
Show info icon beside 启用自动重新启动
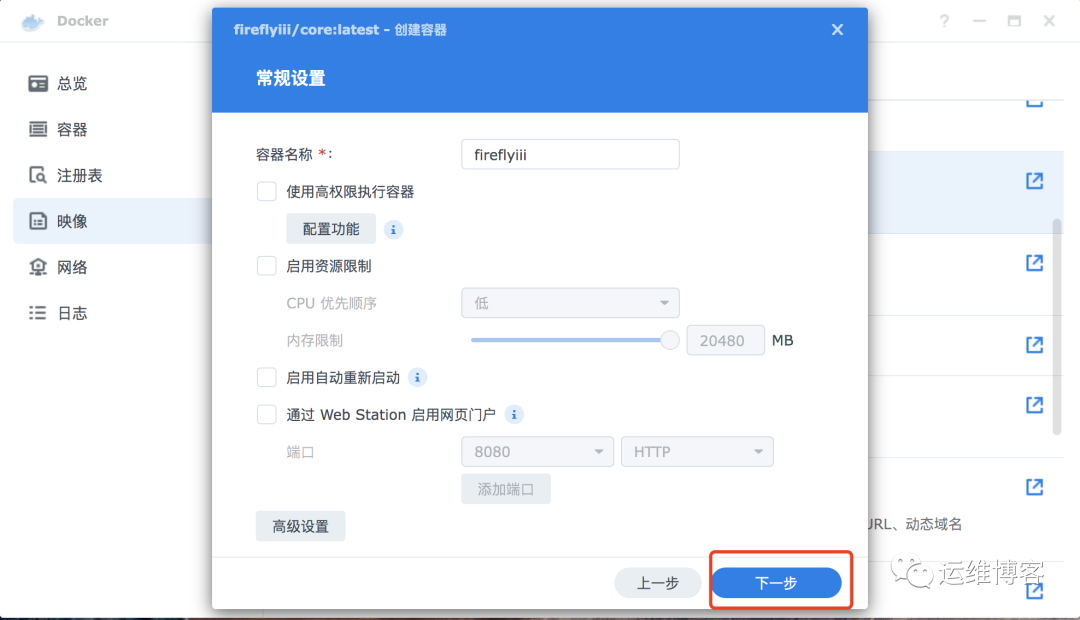417,378
